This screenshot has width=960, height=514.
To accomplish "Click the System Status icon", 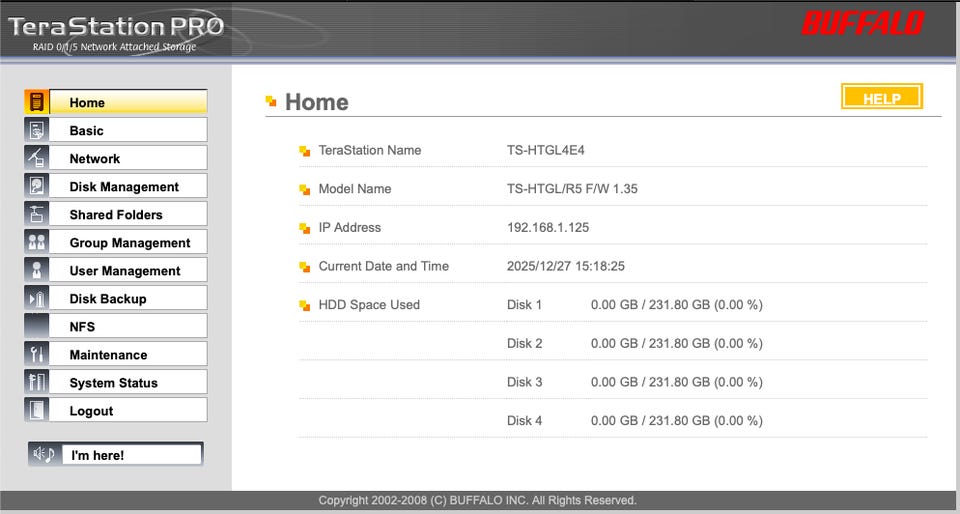I will (36, 382).
